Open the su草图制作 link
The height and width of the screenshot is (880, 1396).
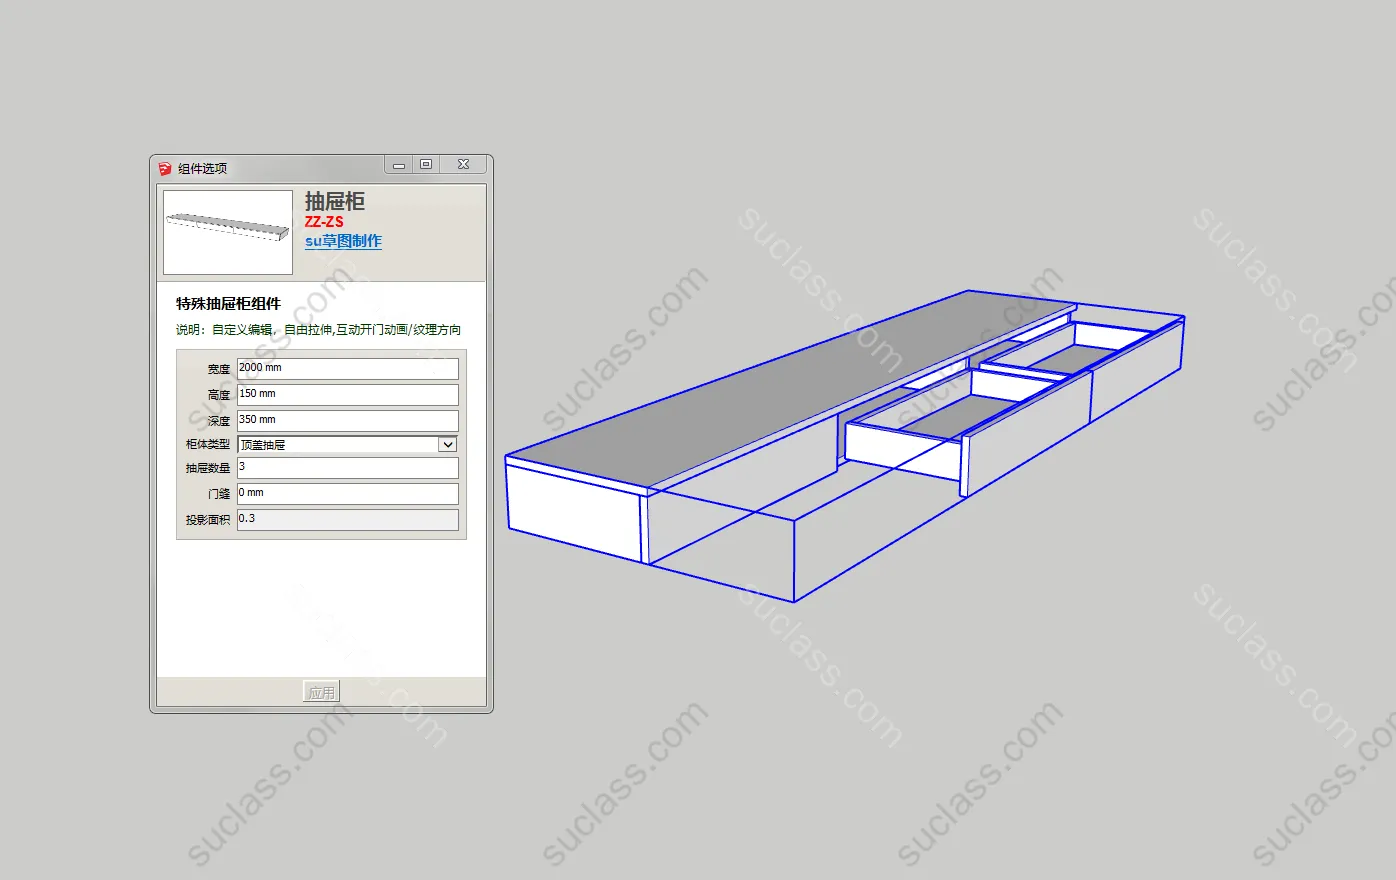coord(343,241)
